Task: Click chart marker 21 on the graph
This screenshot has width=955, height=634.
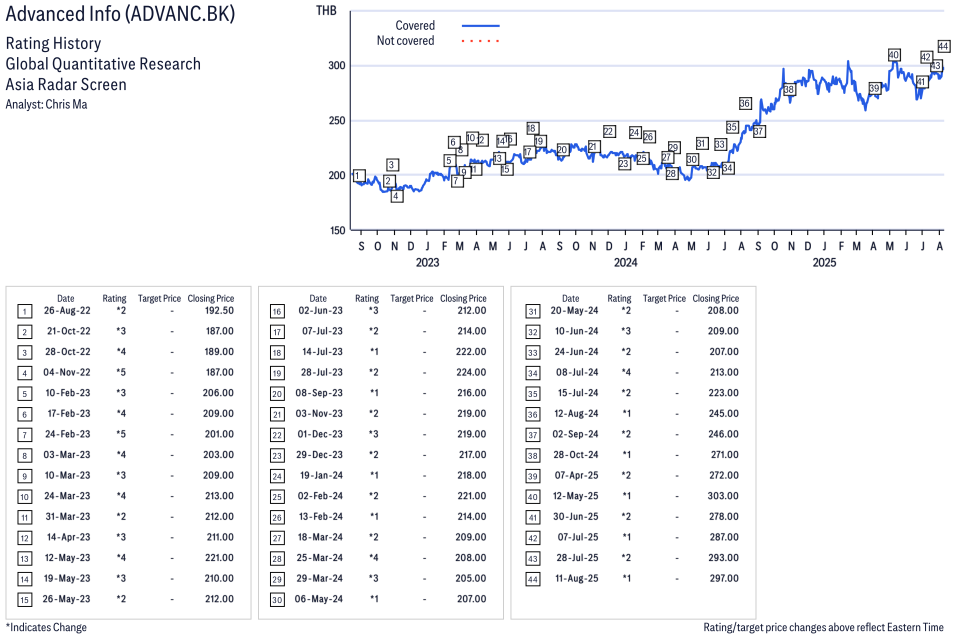Action: click(593, 147)
